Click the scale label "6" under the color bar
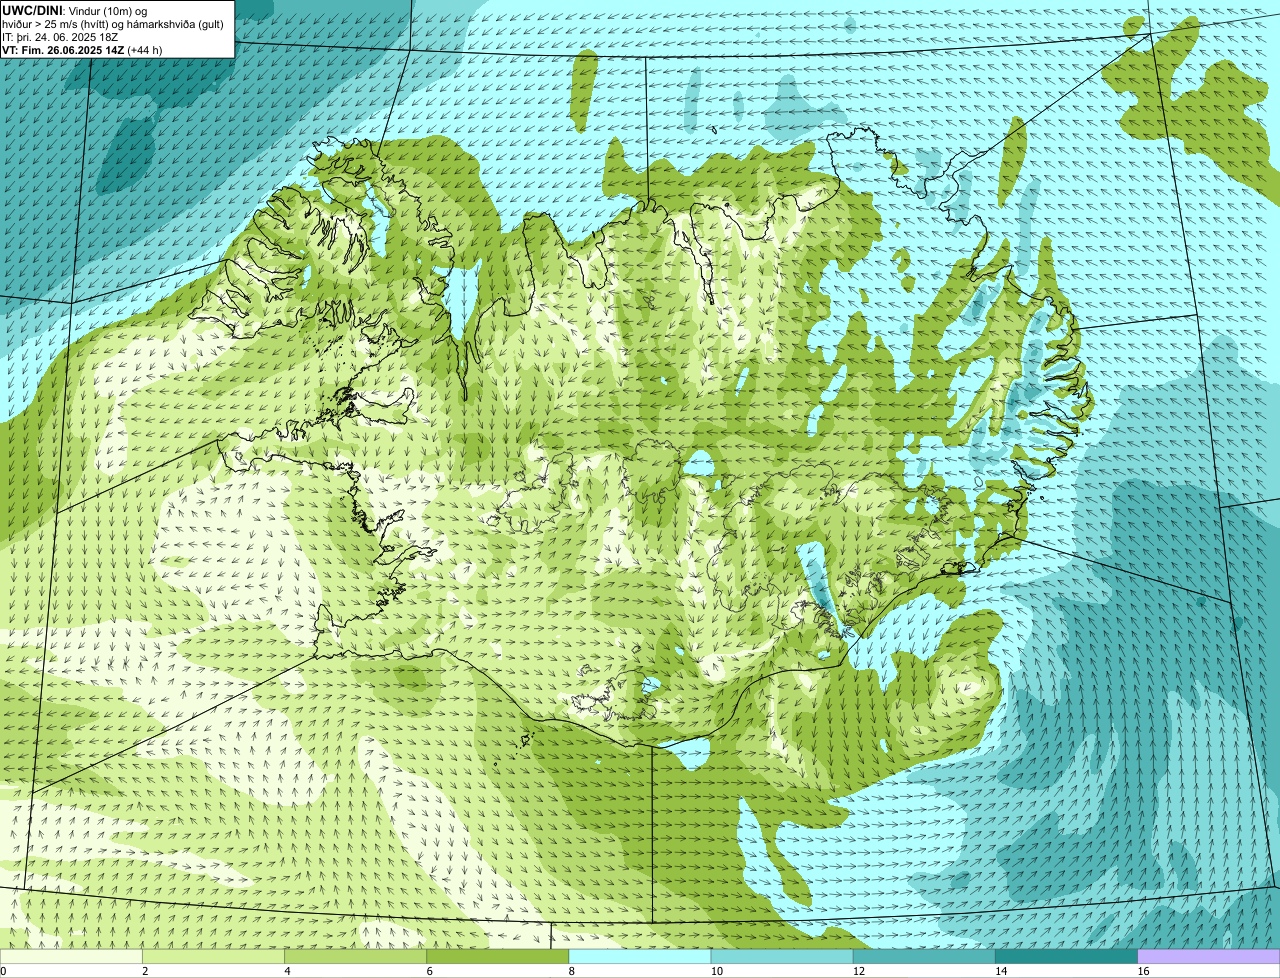 (x=429, y=971)
